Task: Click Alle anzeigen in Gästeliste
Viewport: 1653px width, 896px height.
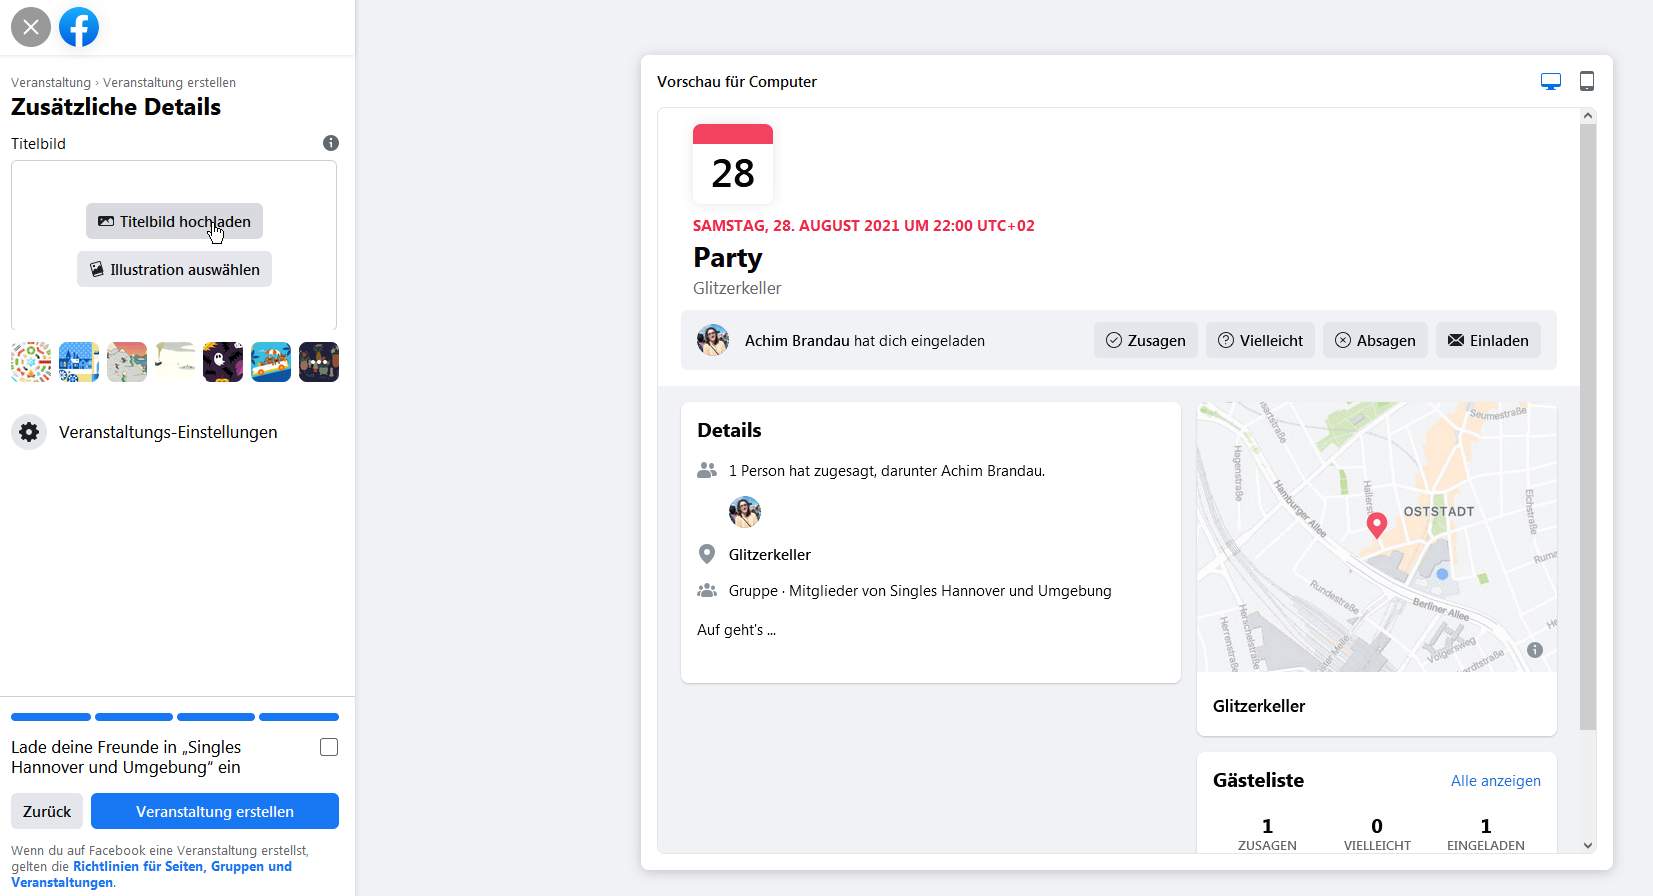Action: click(x=1496, y=781)
